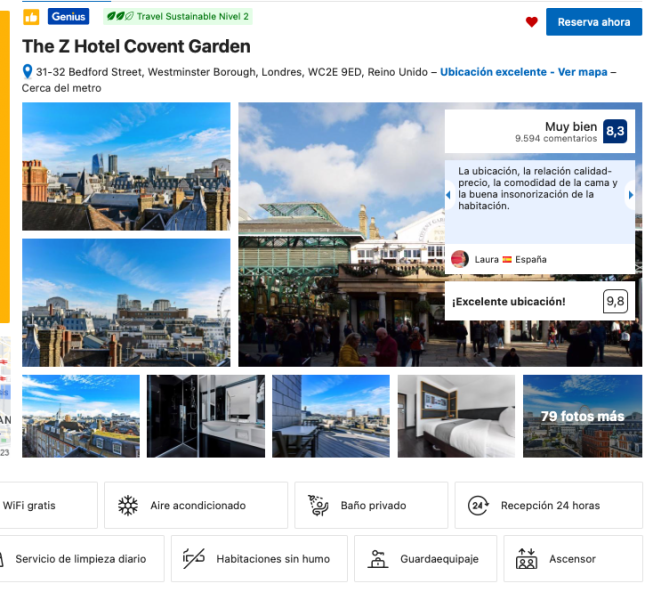
Task: Click the Recepción 24 horas text label
Action: tap(550, 505)
